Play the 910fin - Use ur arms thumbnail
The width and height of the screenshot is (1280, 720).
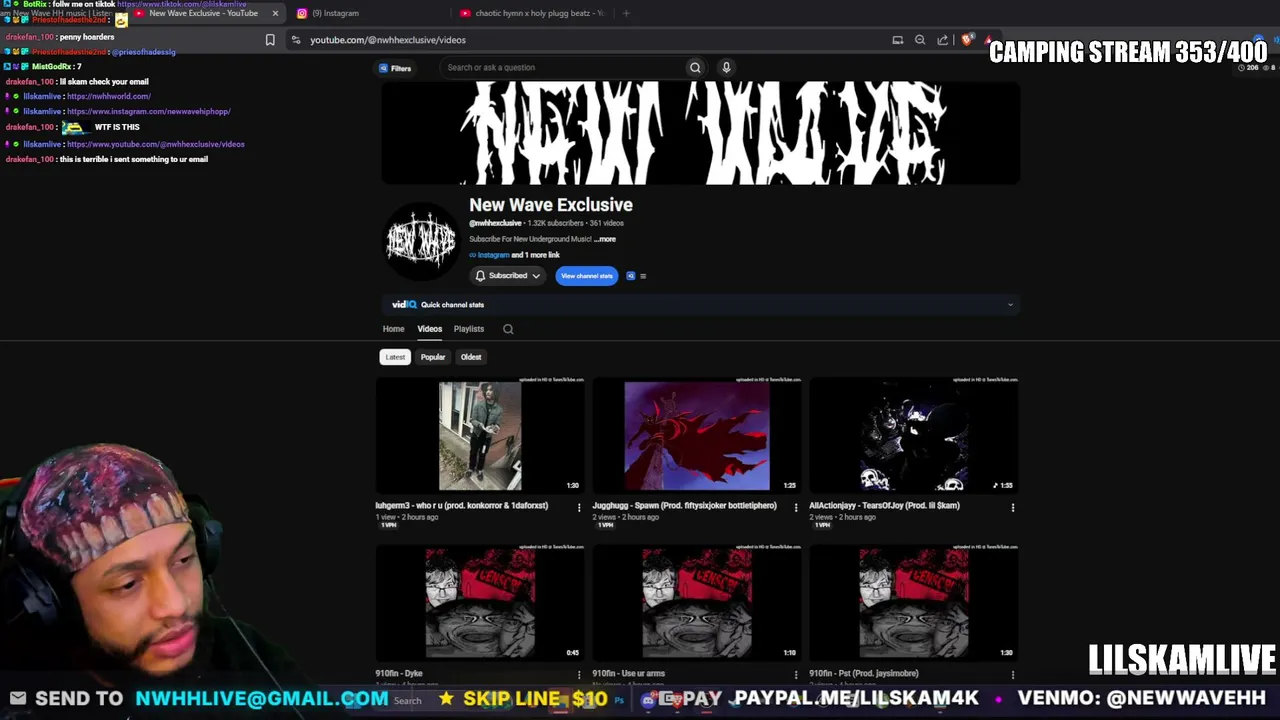pos(697,603)
